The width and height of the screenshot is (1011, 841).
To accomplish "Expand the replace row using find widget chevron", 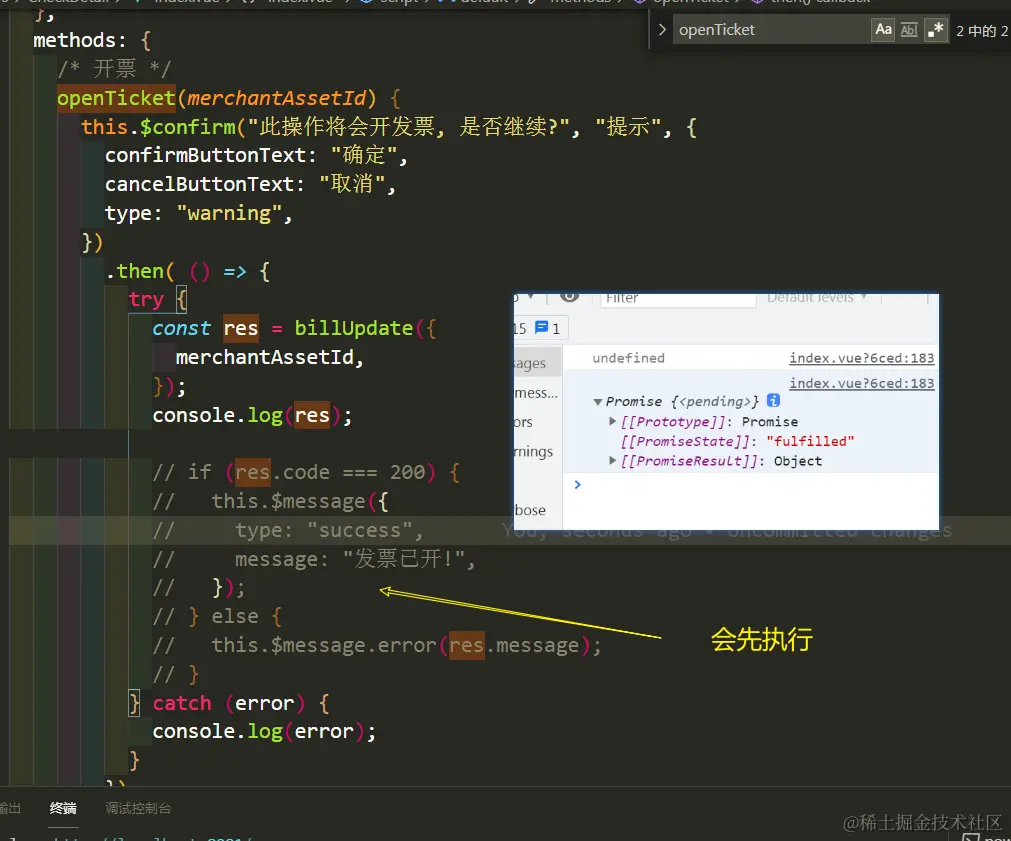I will point(662,30).
